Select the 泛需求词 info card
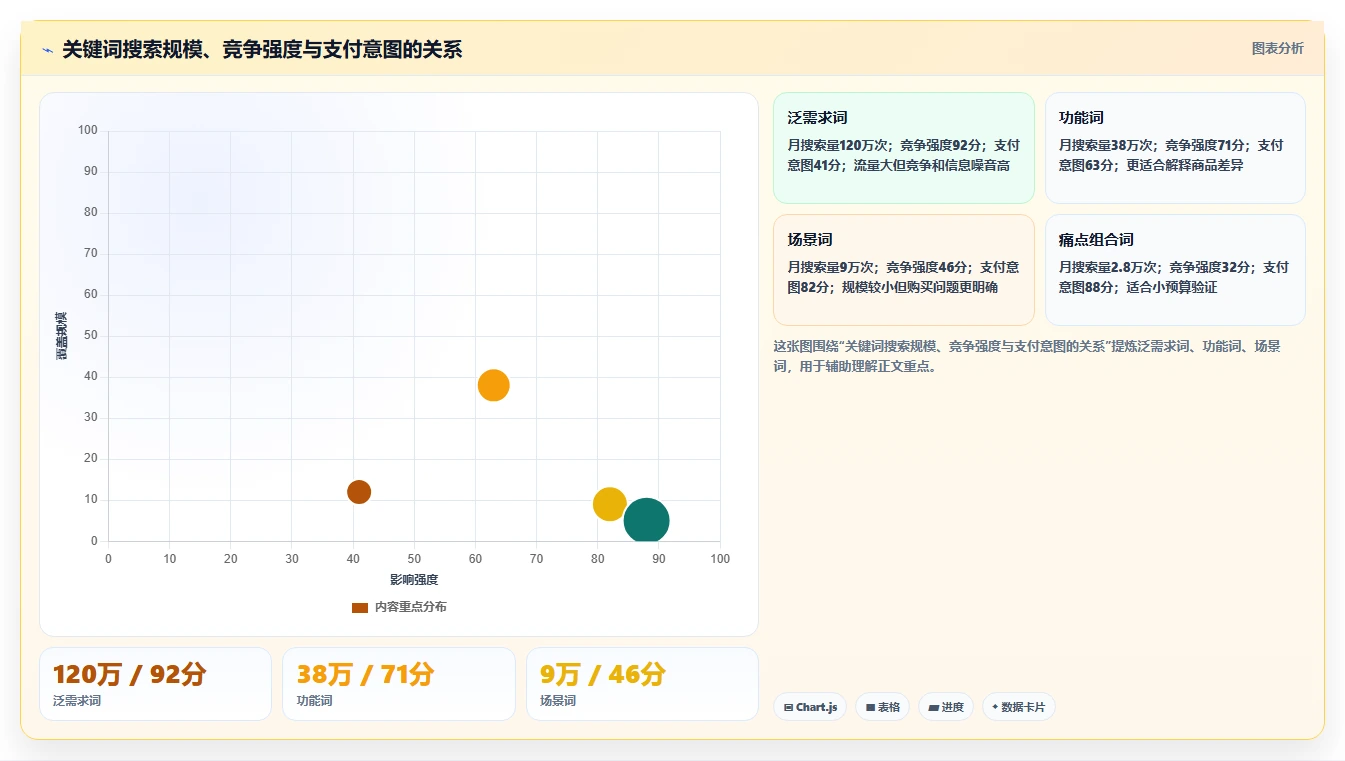 click(x=903, y=148)
